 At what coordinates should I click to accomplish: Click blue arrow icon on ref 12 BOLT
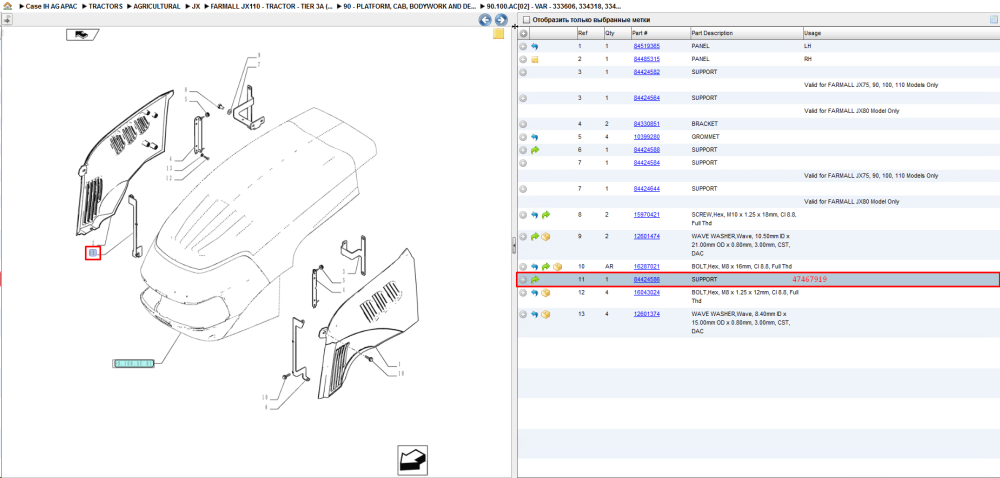click(x=534, y=293)
